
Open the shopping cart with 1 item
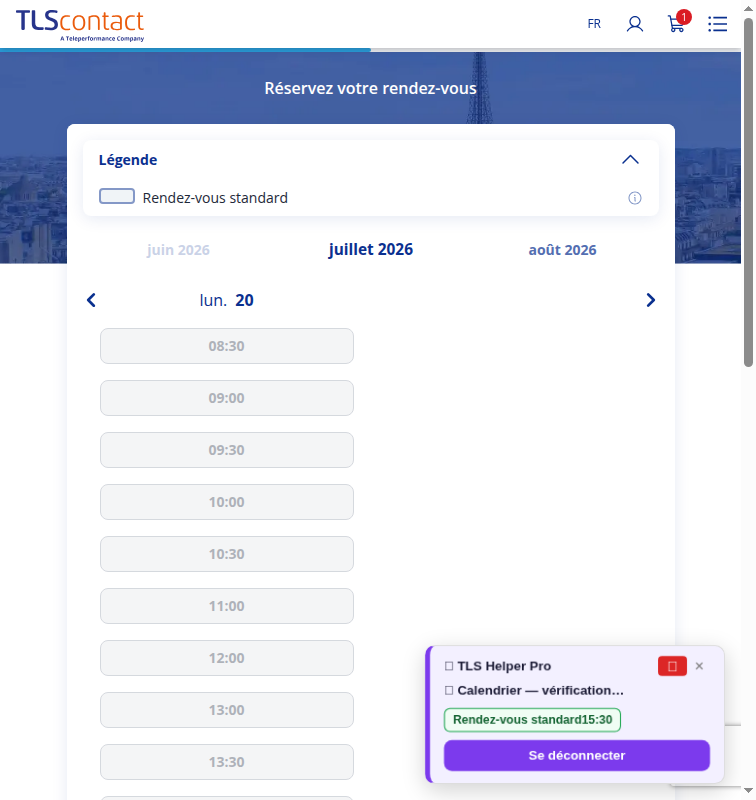pos(678,22)
